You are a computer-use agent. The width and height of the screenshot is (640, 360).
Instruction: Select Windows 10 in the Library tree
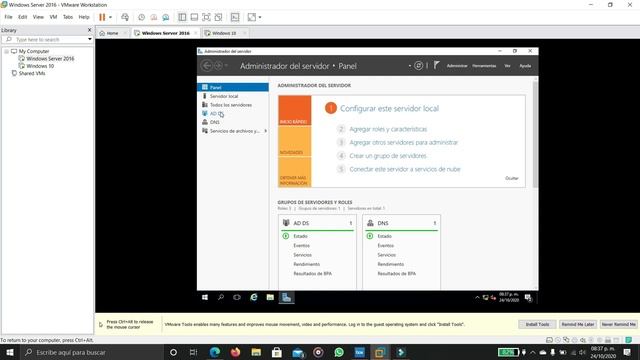[40, 66]
